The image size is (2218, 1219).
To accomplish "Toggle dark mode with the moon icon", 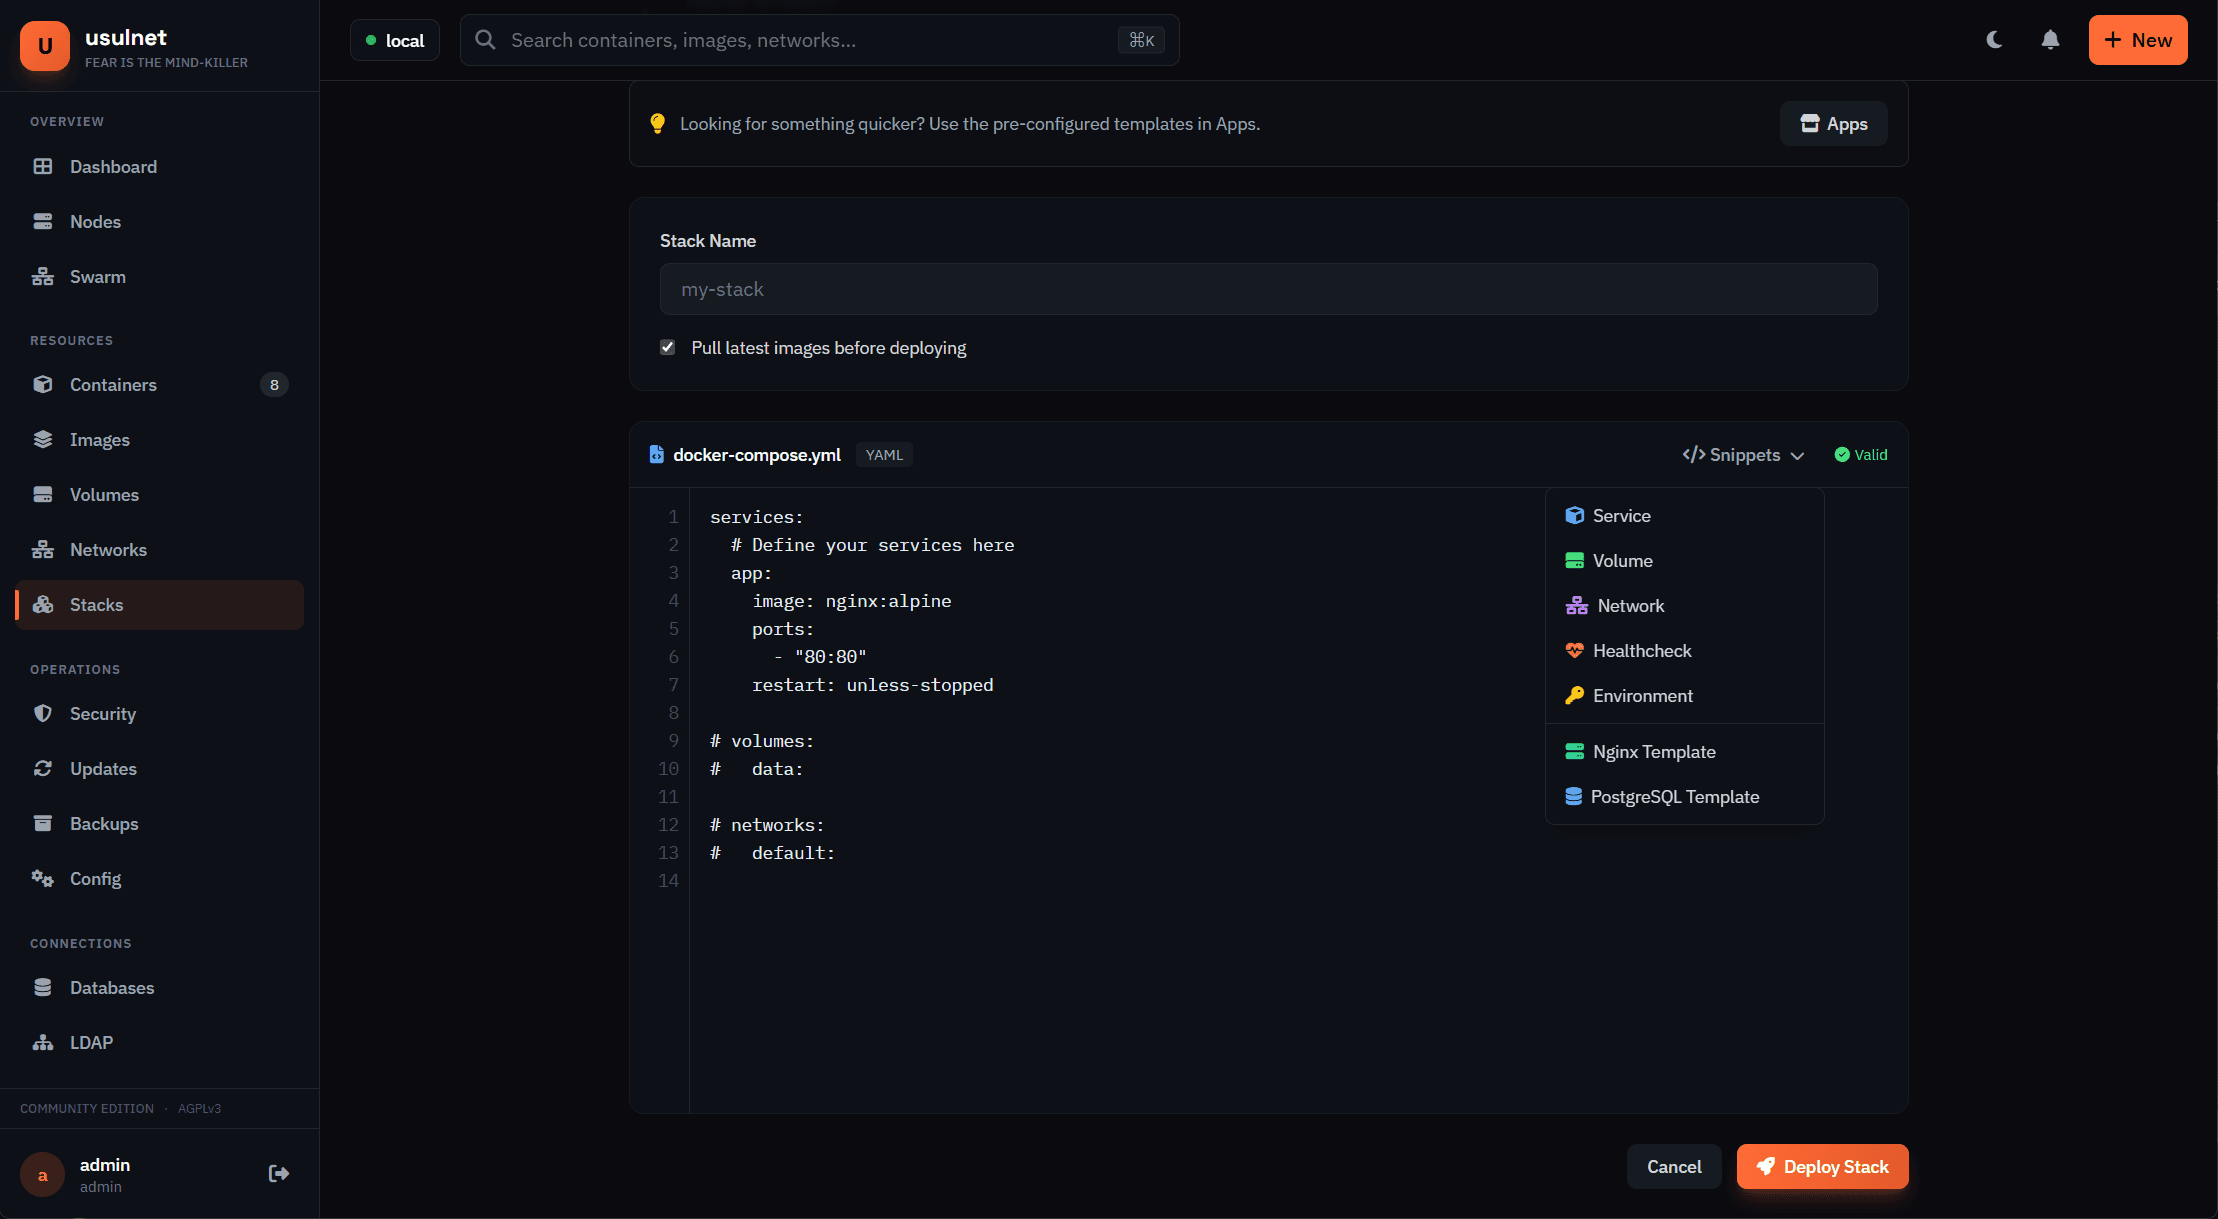I will click(1993, 40).
